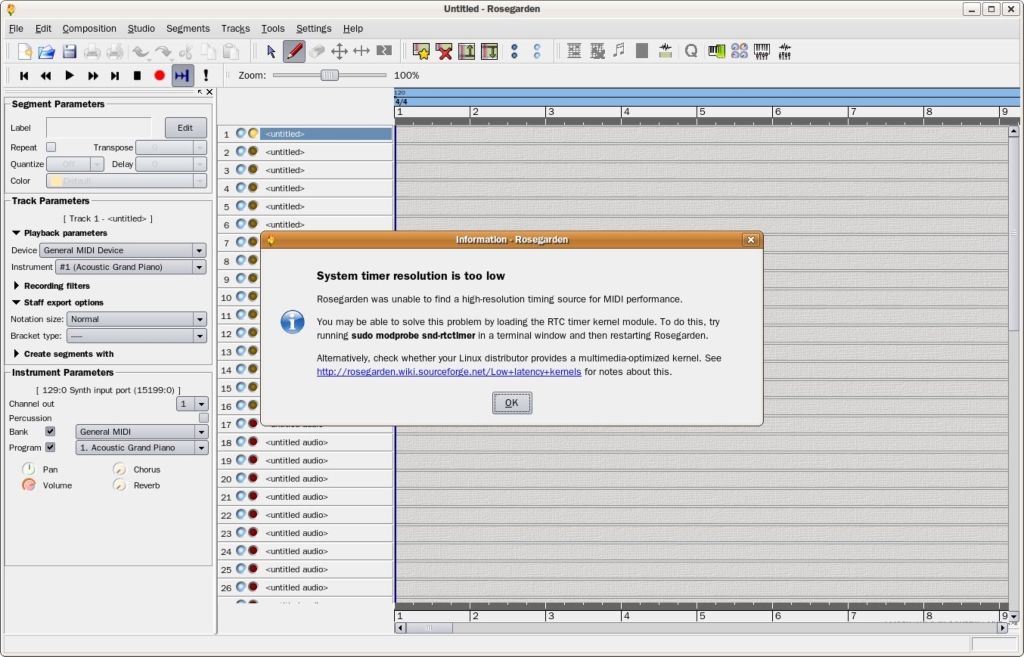Close the Information dialog with the X

751,240
